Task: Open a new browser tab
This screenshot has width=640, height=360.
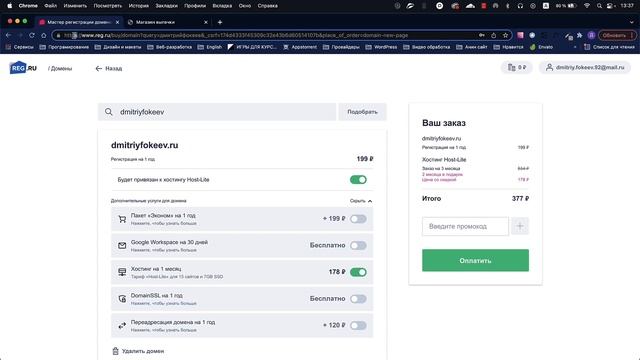Action: [x=220, y=22]
